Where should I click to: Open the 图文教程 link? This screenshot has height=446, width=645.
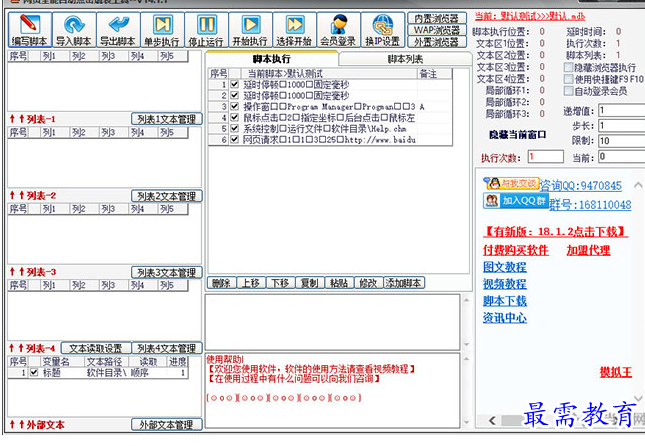[x=505, y=267]
